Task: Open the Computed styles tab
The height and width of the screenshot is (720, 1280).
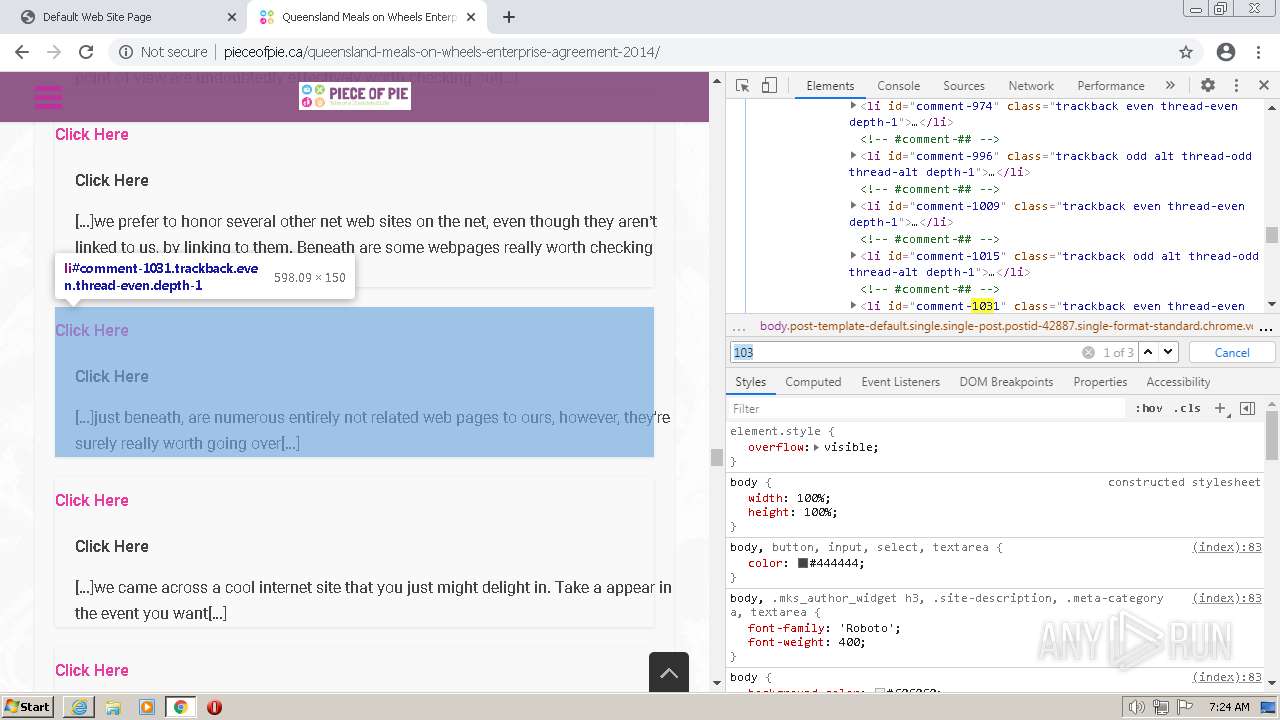Action: 813,382
